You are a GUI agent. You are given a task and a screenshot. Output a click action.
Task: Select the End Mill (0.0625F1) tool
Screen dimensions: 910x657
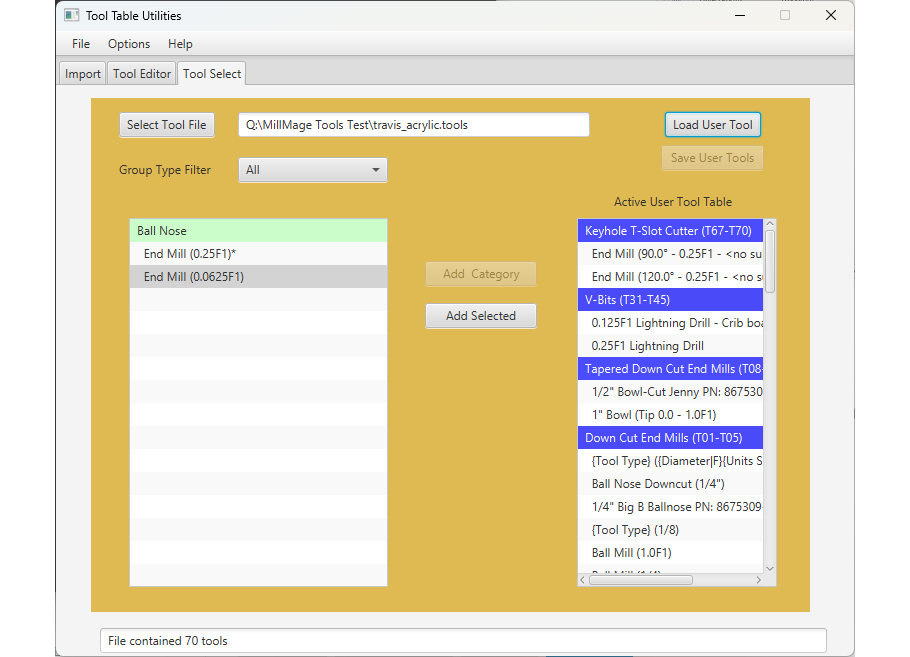(258, 276)
